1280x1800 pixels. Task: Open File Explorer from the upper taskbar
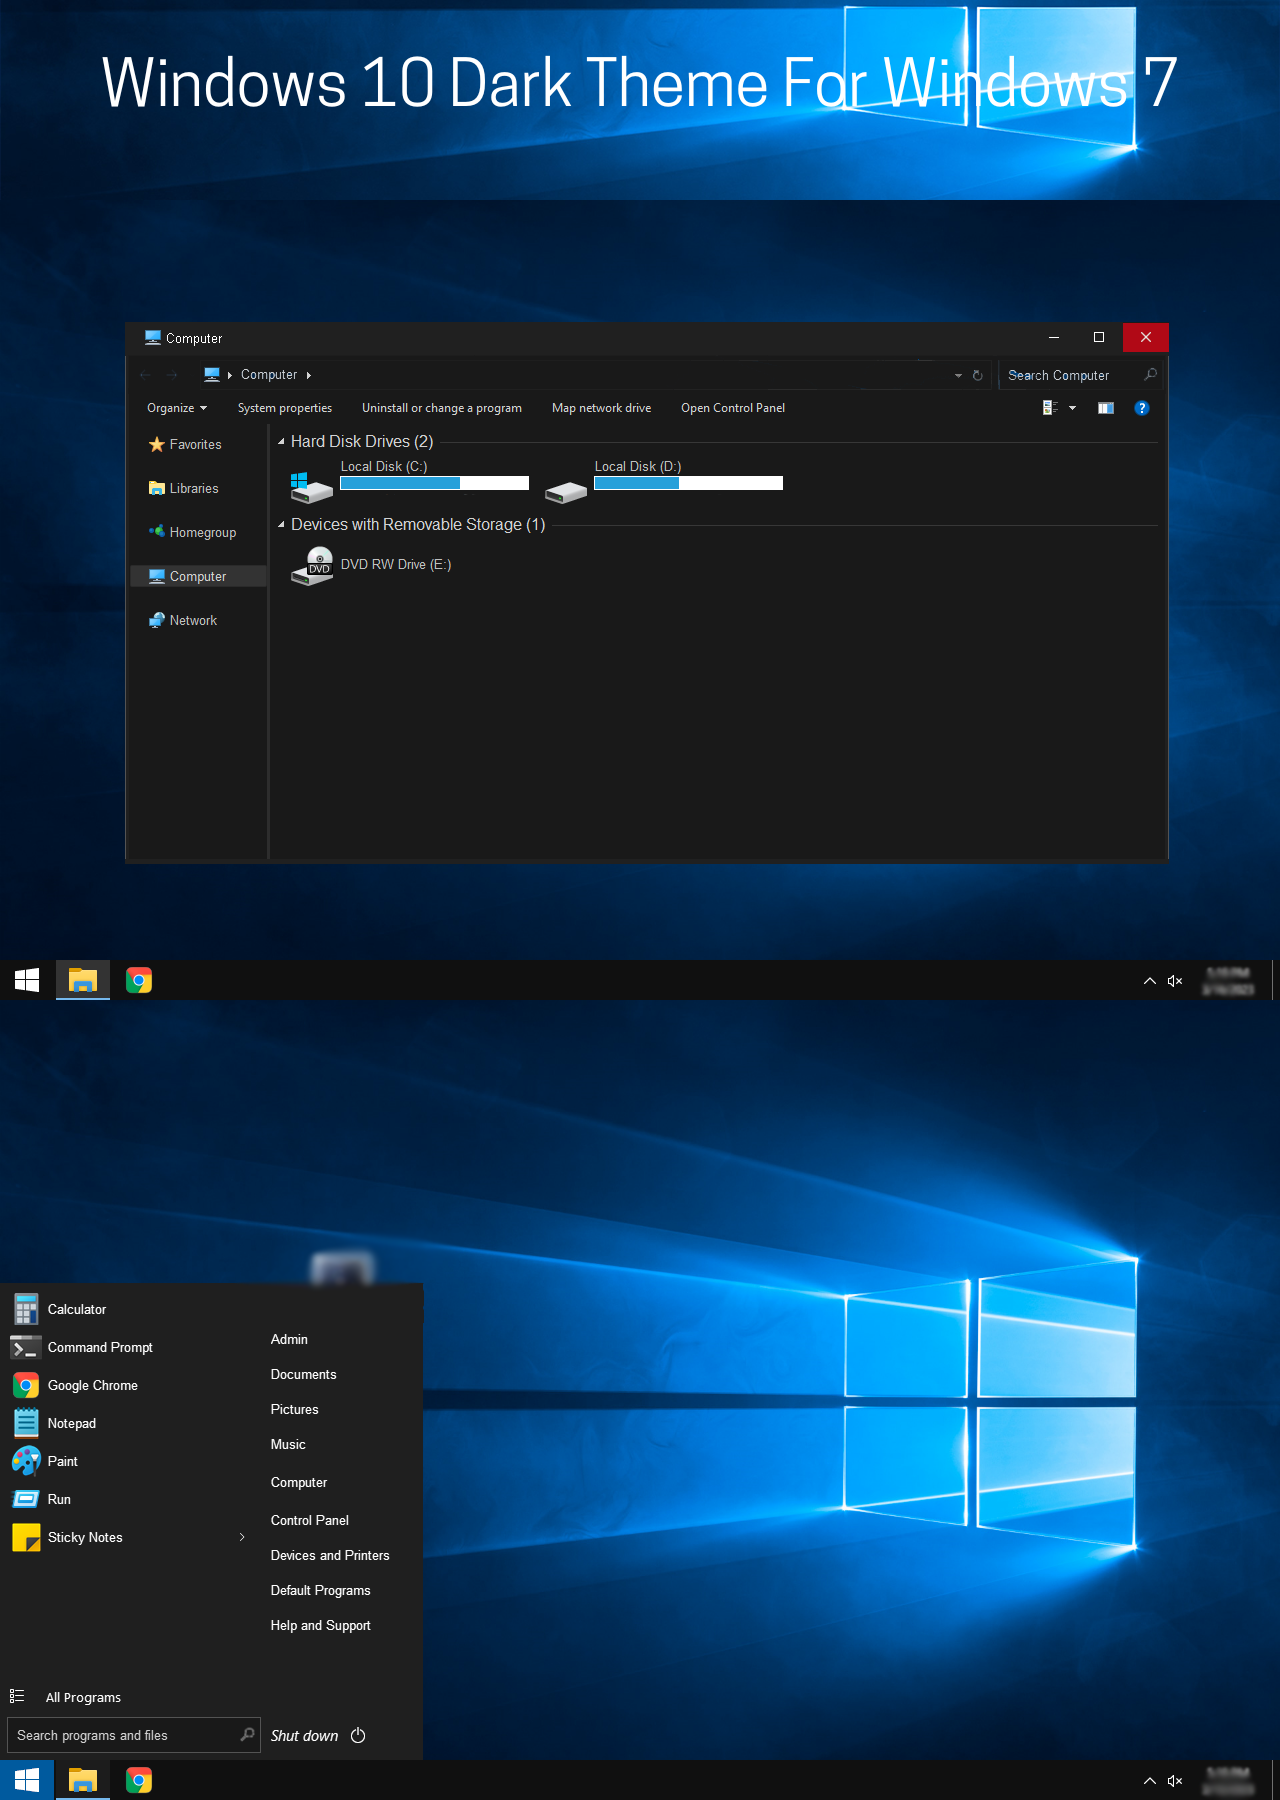point(83,980)
